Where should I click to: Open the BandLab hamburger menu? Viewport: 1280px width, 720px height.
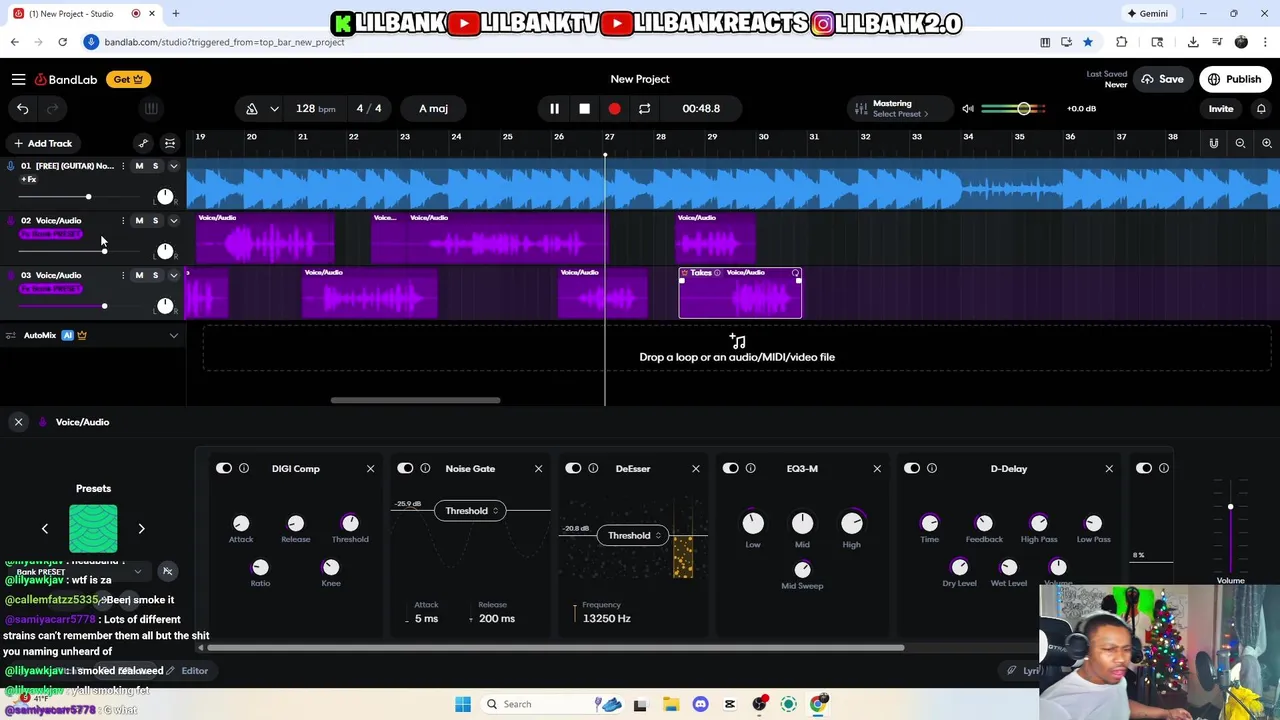[x=18, y=79]
